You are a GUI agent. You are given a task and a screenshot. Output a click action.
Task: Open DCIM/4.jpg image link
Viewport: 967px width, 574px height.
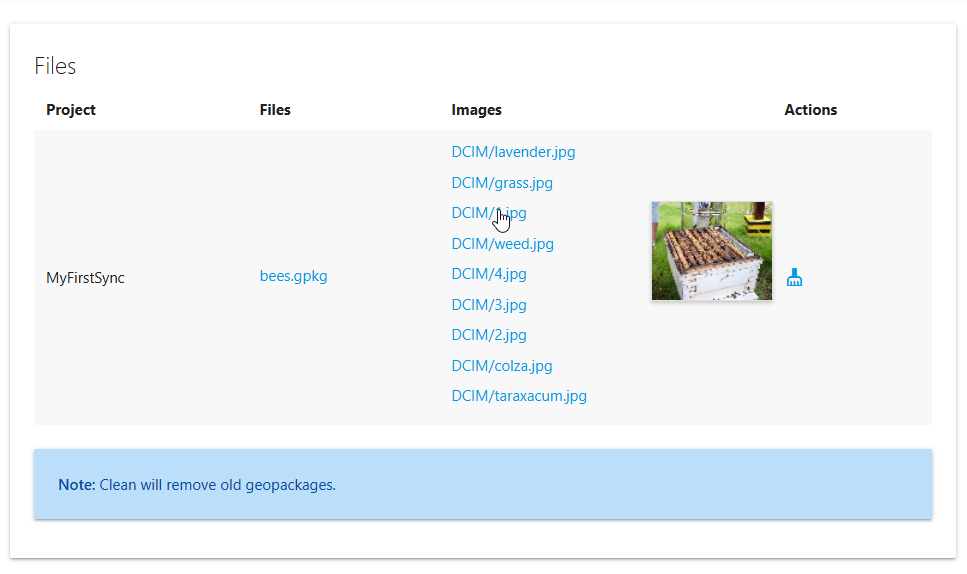(x=489, y=274)
